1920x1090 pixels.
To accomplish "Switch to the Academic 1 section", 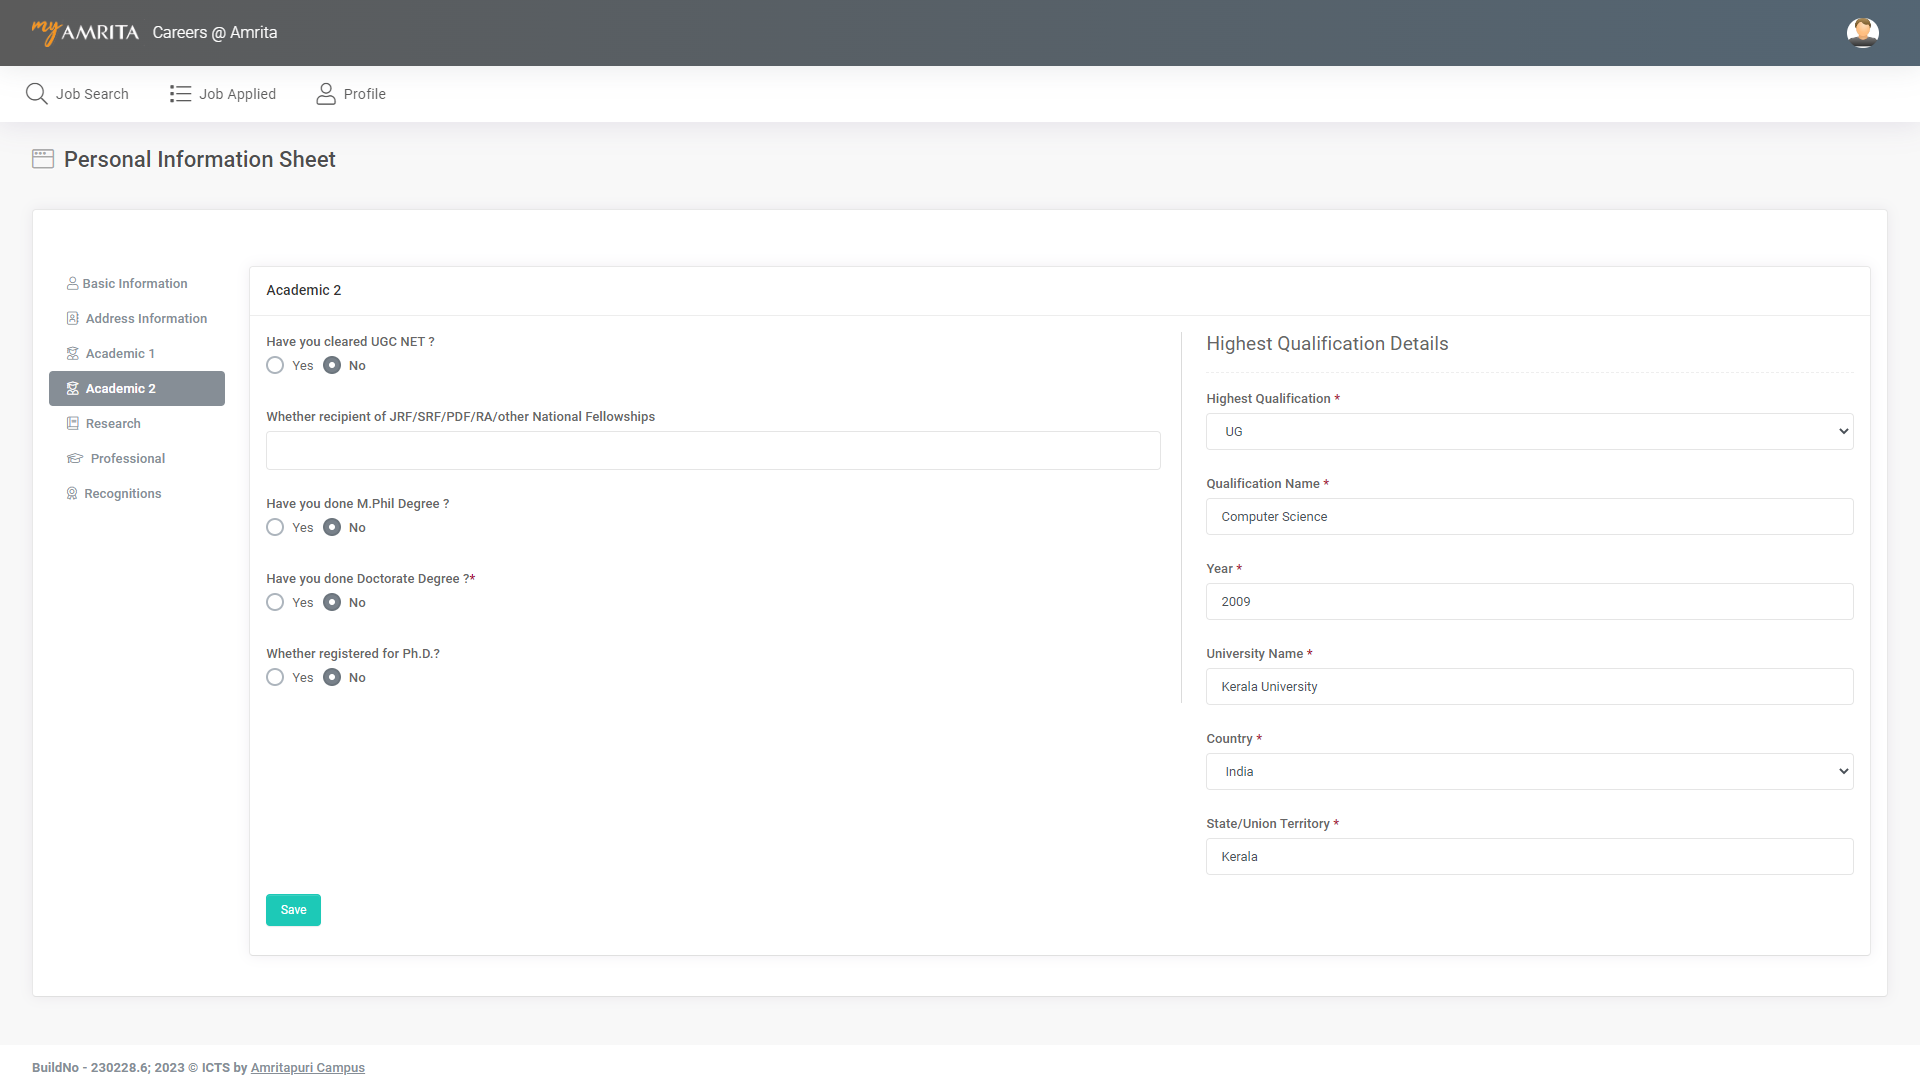I will pos(120,354).
